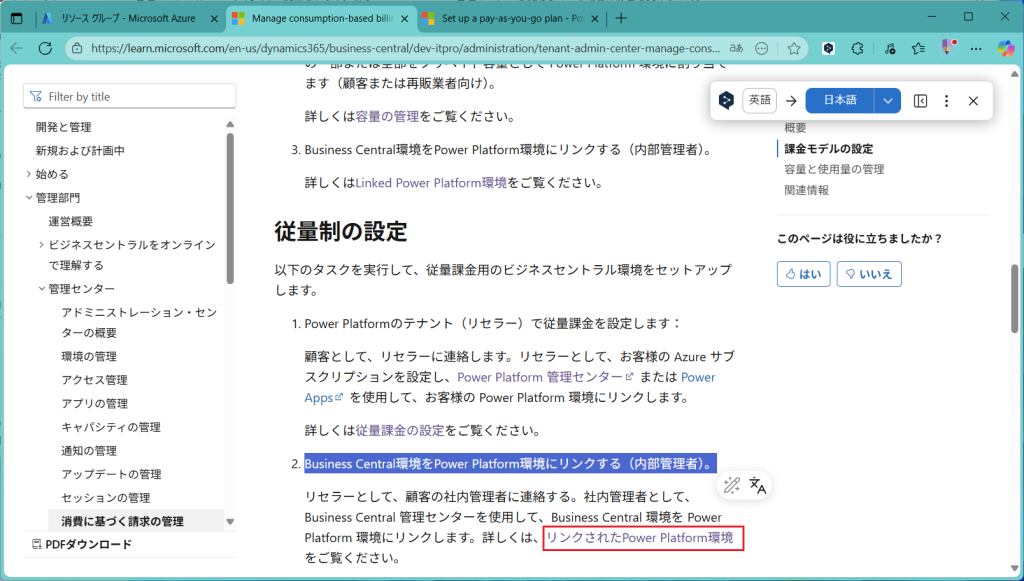
Task: Open a new browser tab
Action: click(x=621, y=18)
